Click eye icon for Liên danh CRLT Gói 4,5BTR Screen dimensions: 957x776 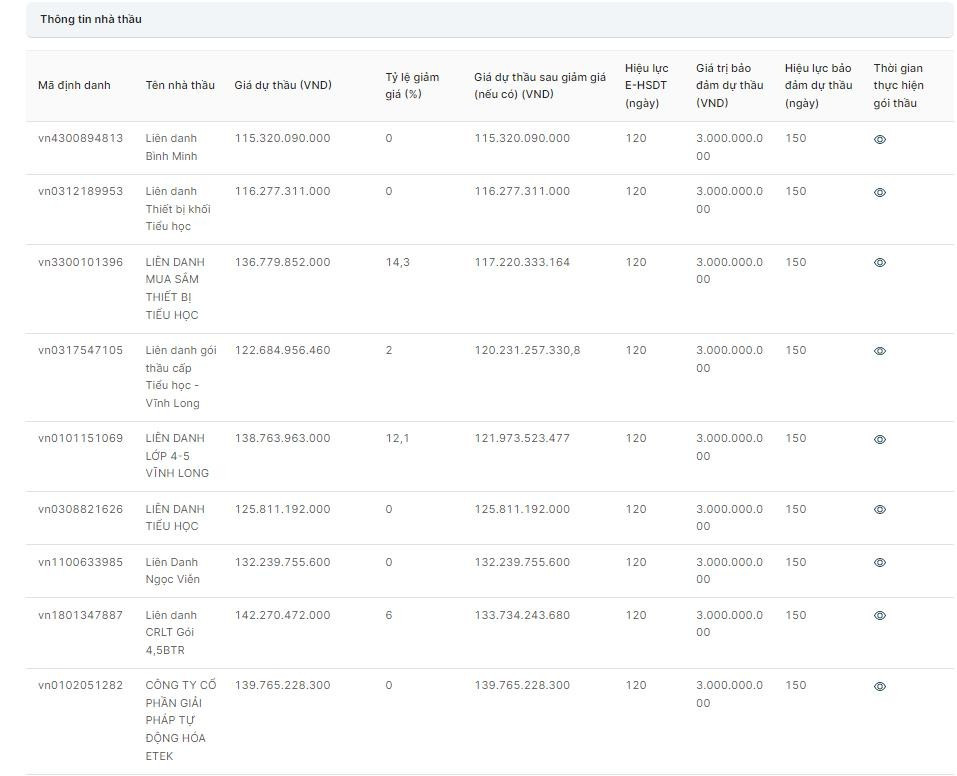pyautogui.click(x=880, y=616)
